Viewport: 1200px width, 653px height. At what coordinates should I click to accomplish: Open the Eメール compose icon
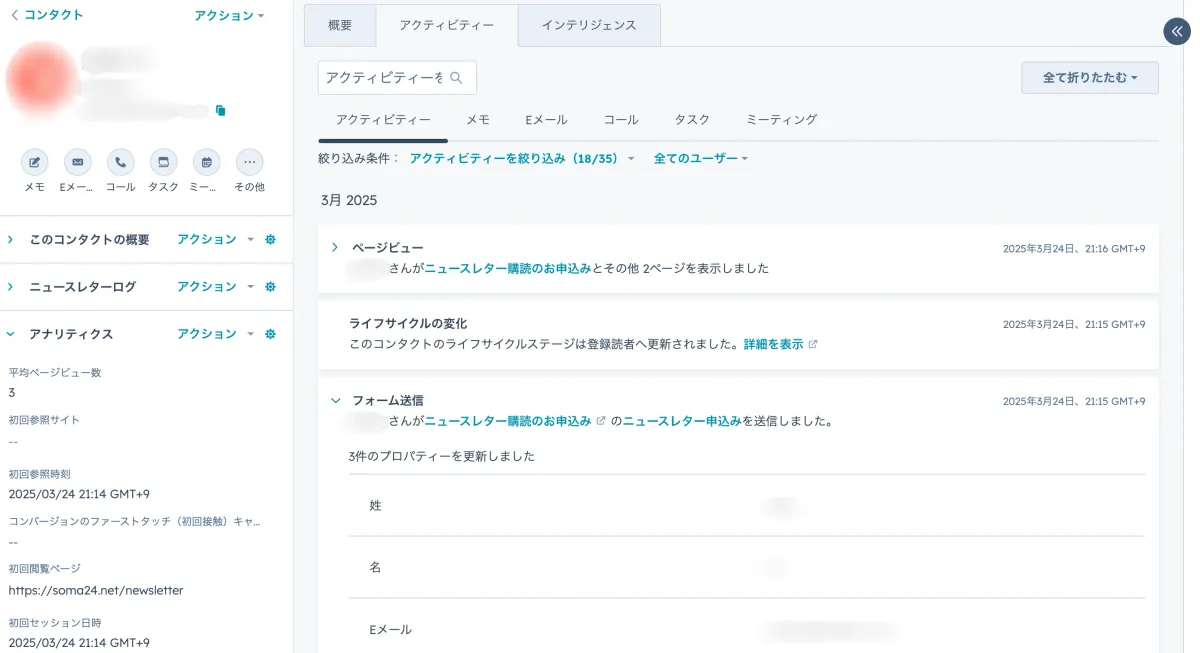coord(78,161)
